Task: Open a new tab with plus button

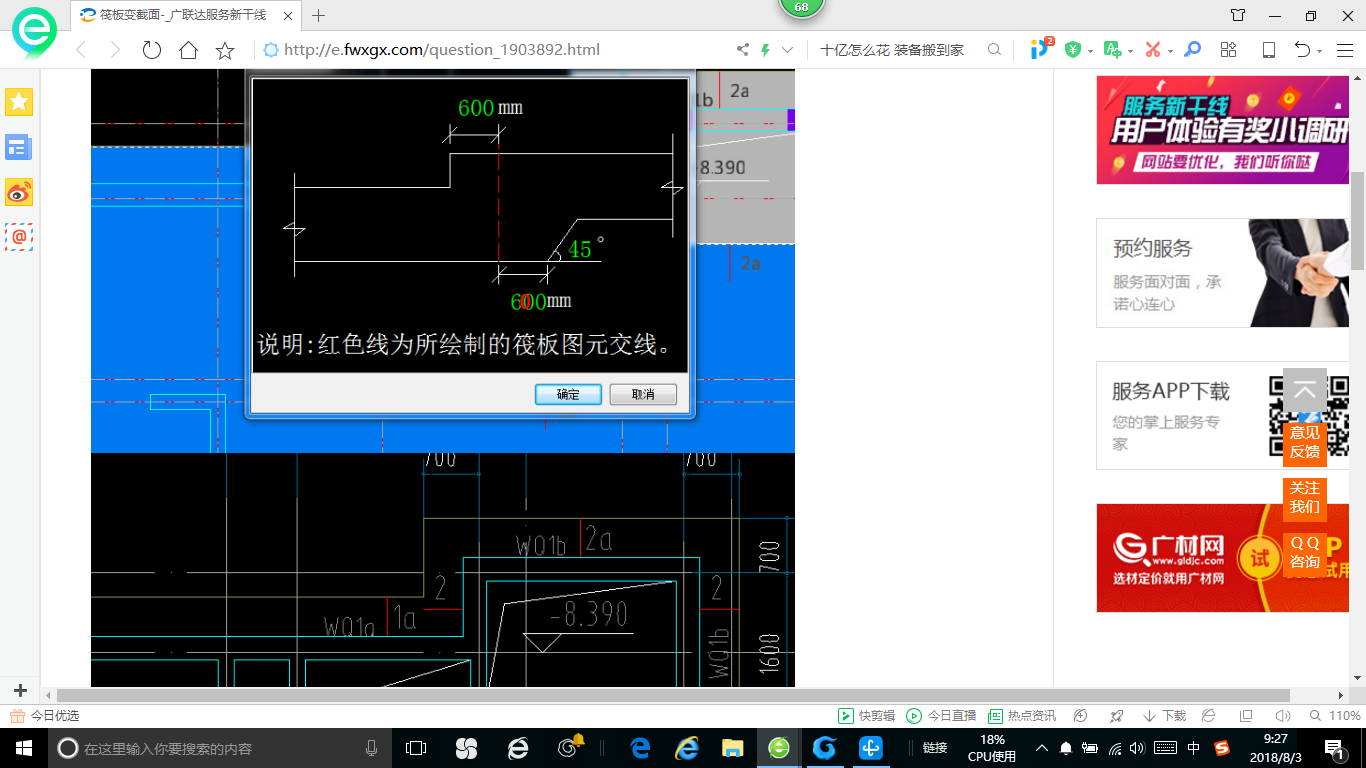Action: (x=319, y=15)
